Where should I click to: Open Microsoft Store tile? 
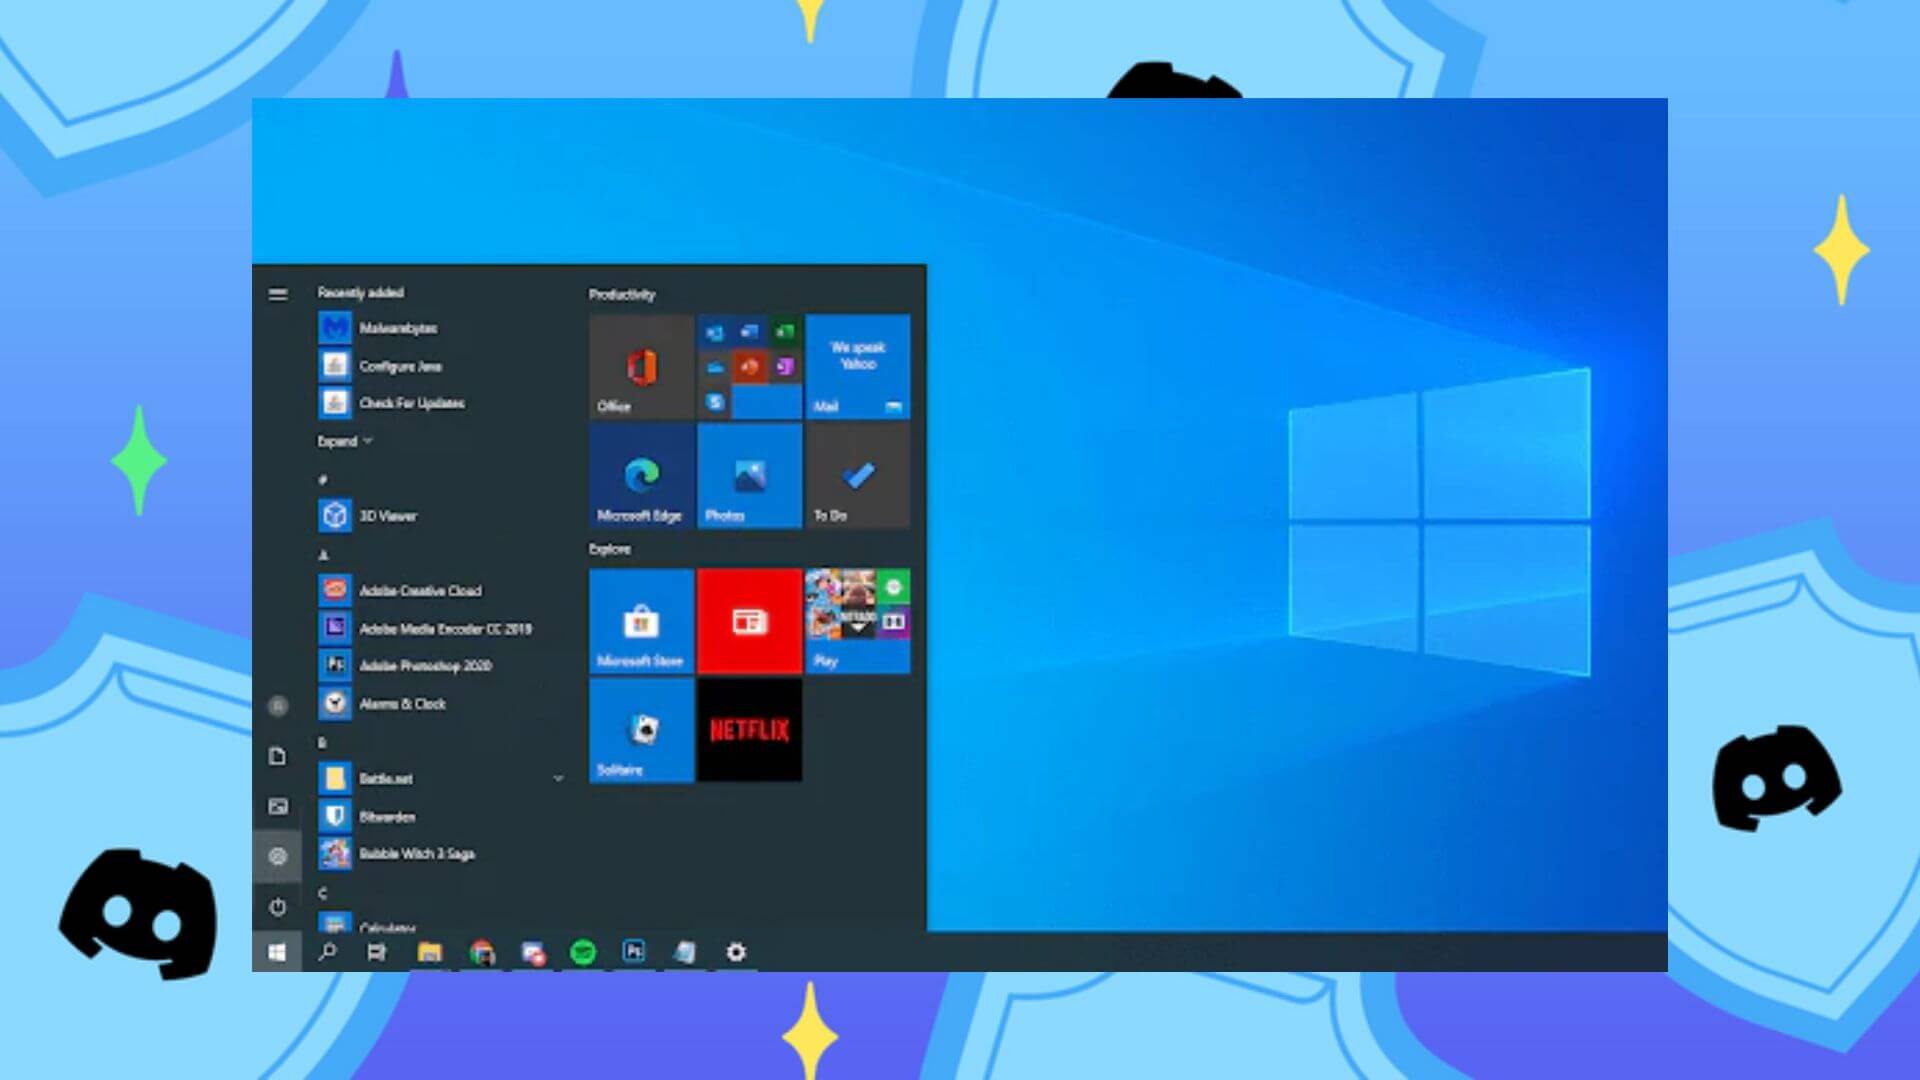(641, 621)
